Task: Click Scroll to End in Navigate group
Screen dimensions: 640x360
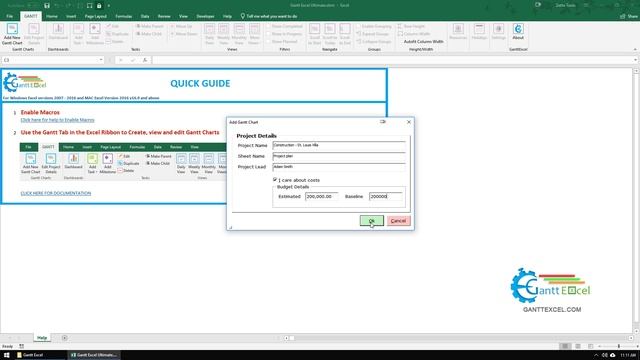Action: click(x=345, y=34)
